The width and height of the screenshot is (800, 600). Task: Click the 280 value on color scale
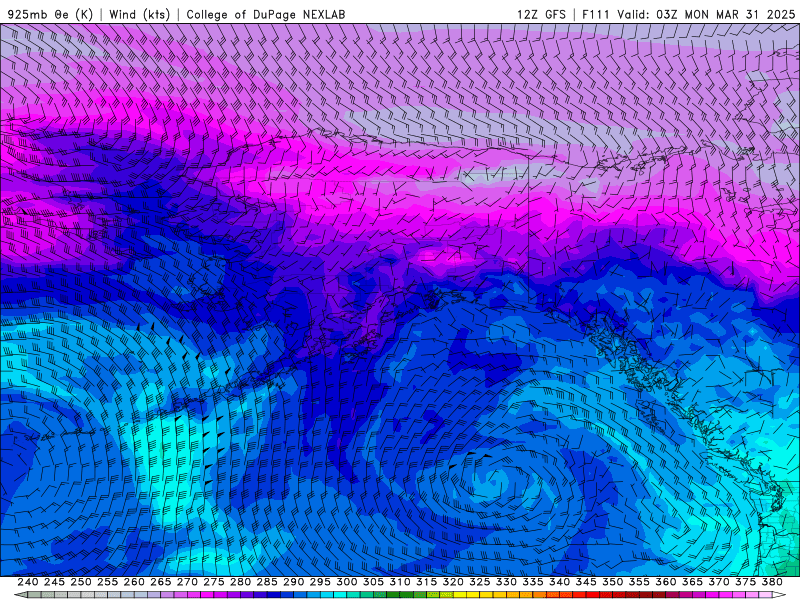[240, 582]
